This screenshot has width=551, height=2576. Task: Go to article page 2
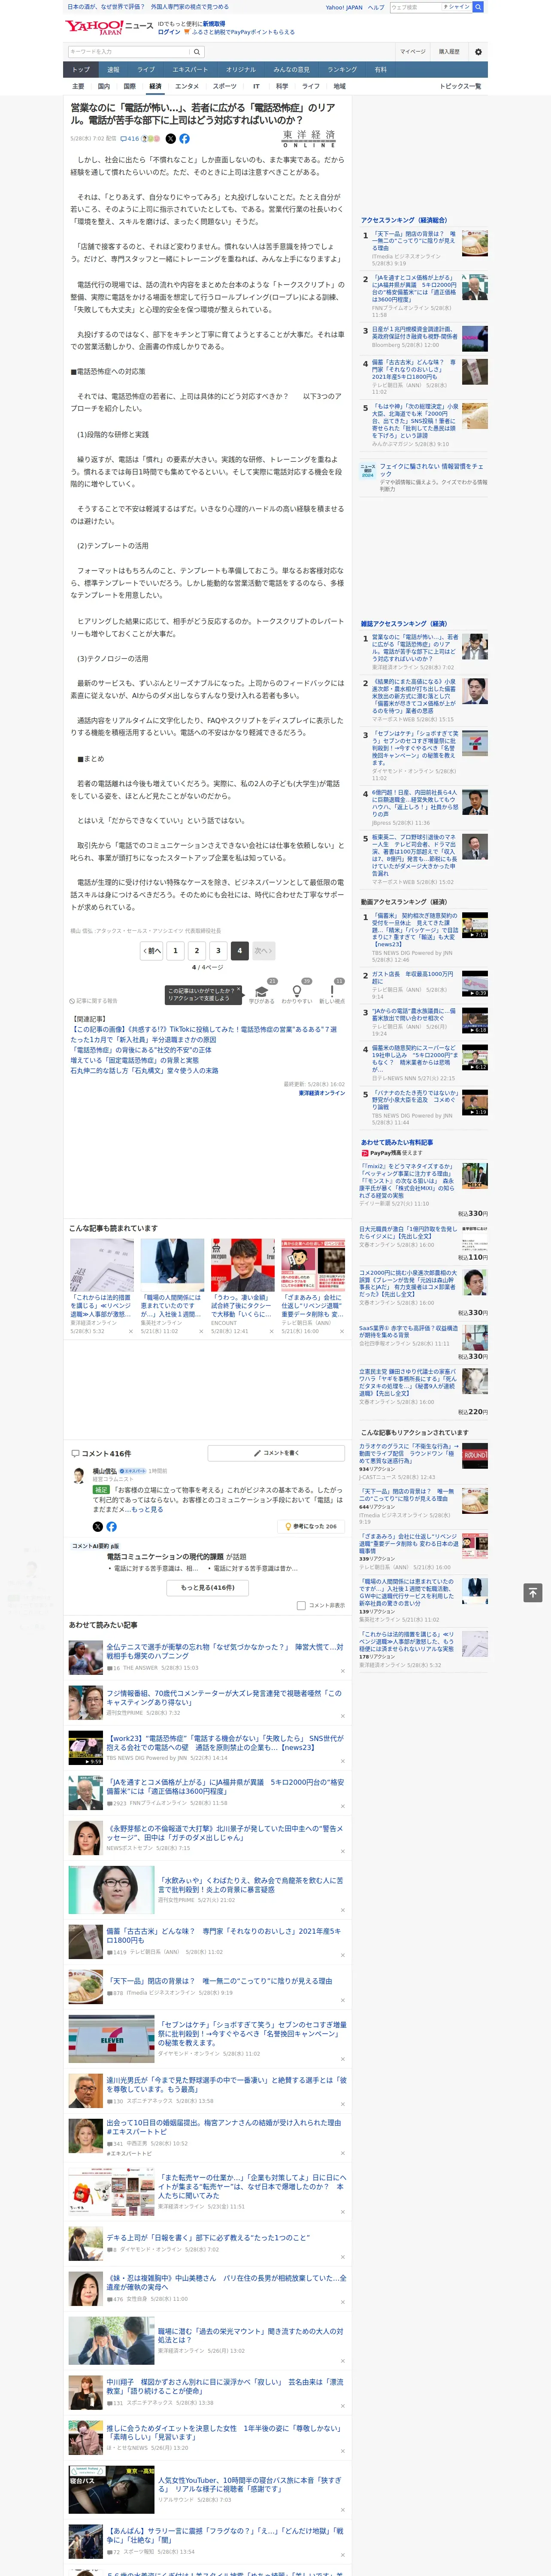click(197, 951)
